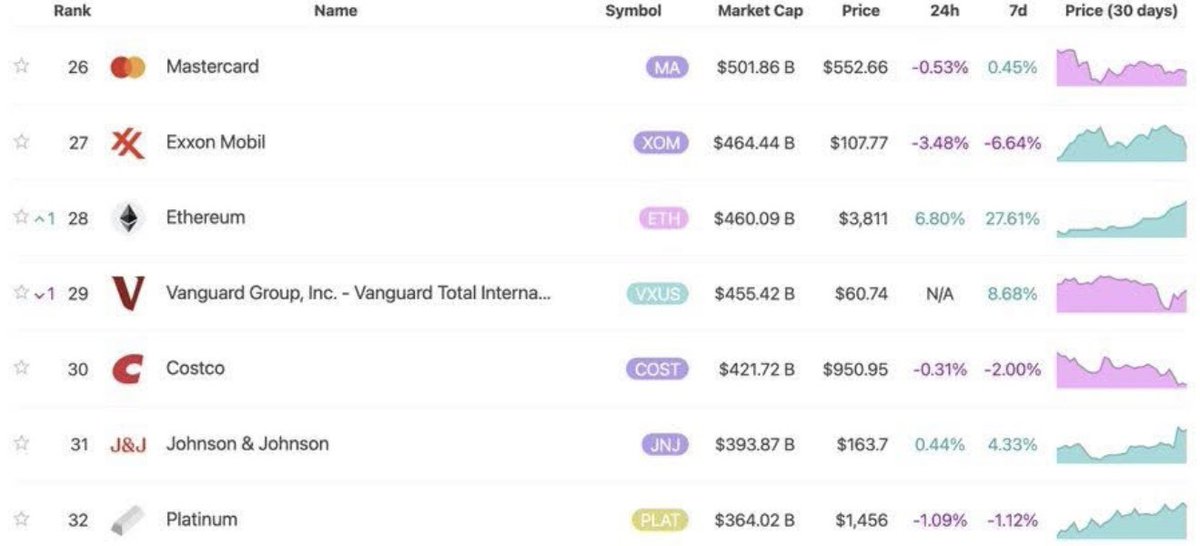Click the Mastercard logo icon
Viewport: 1200px width, 546px height.
click(128, 68)
